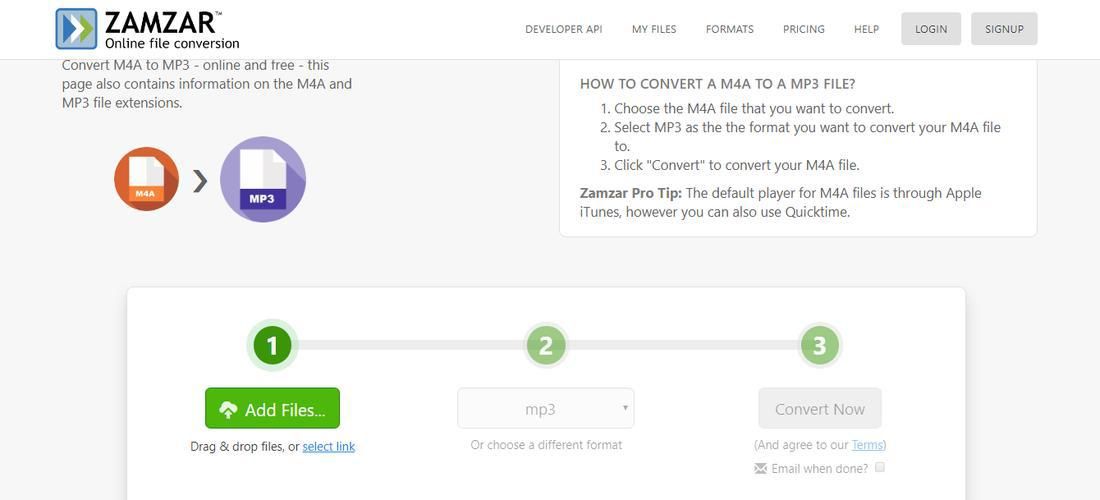Click the Login button
The image size is (1100, 500).
pyautogui.click(x=931, y=29)
